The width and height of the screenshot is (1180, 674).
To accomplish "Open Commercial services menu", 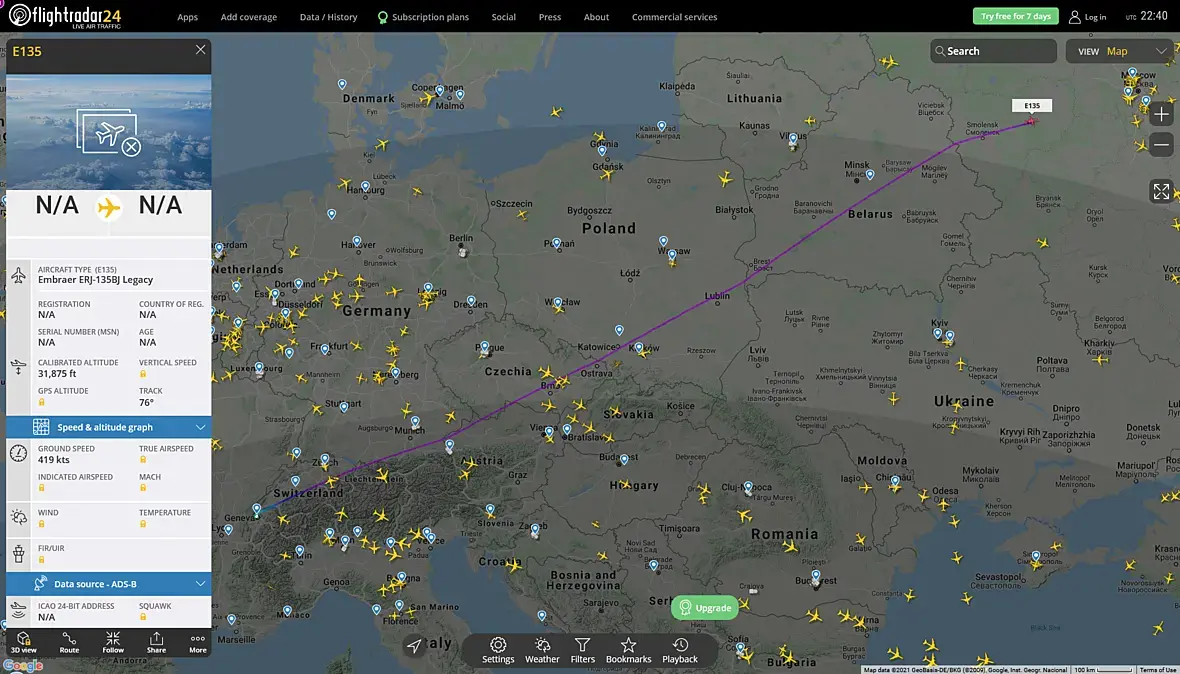I will click(x=674, y=17).
